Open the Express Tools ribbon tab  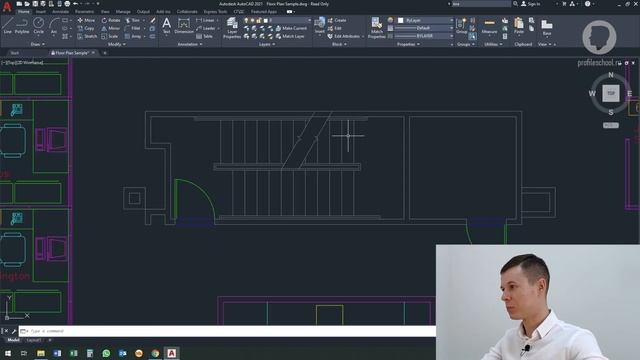click(x=215, y=11)
